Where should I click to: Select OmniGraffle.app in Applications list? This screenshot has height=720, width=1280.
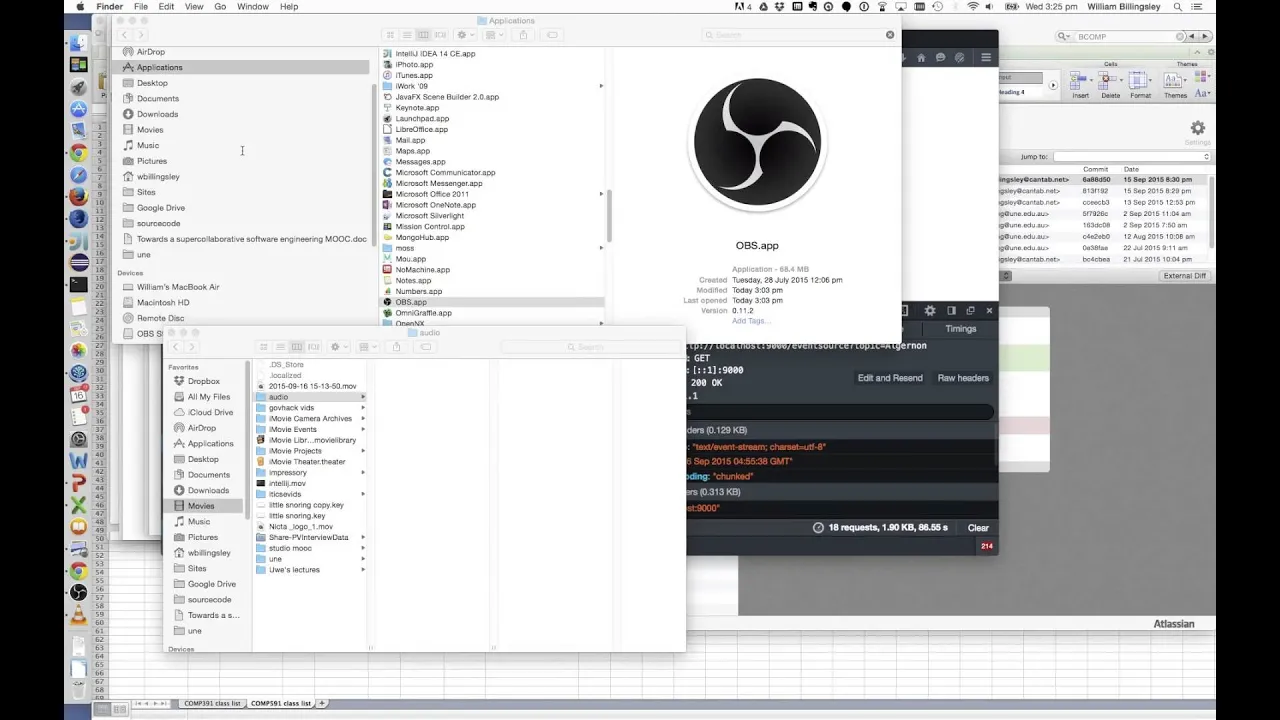click(423, 313)
